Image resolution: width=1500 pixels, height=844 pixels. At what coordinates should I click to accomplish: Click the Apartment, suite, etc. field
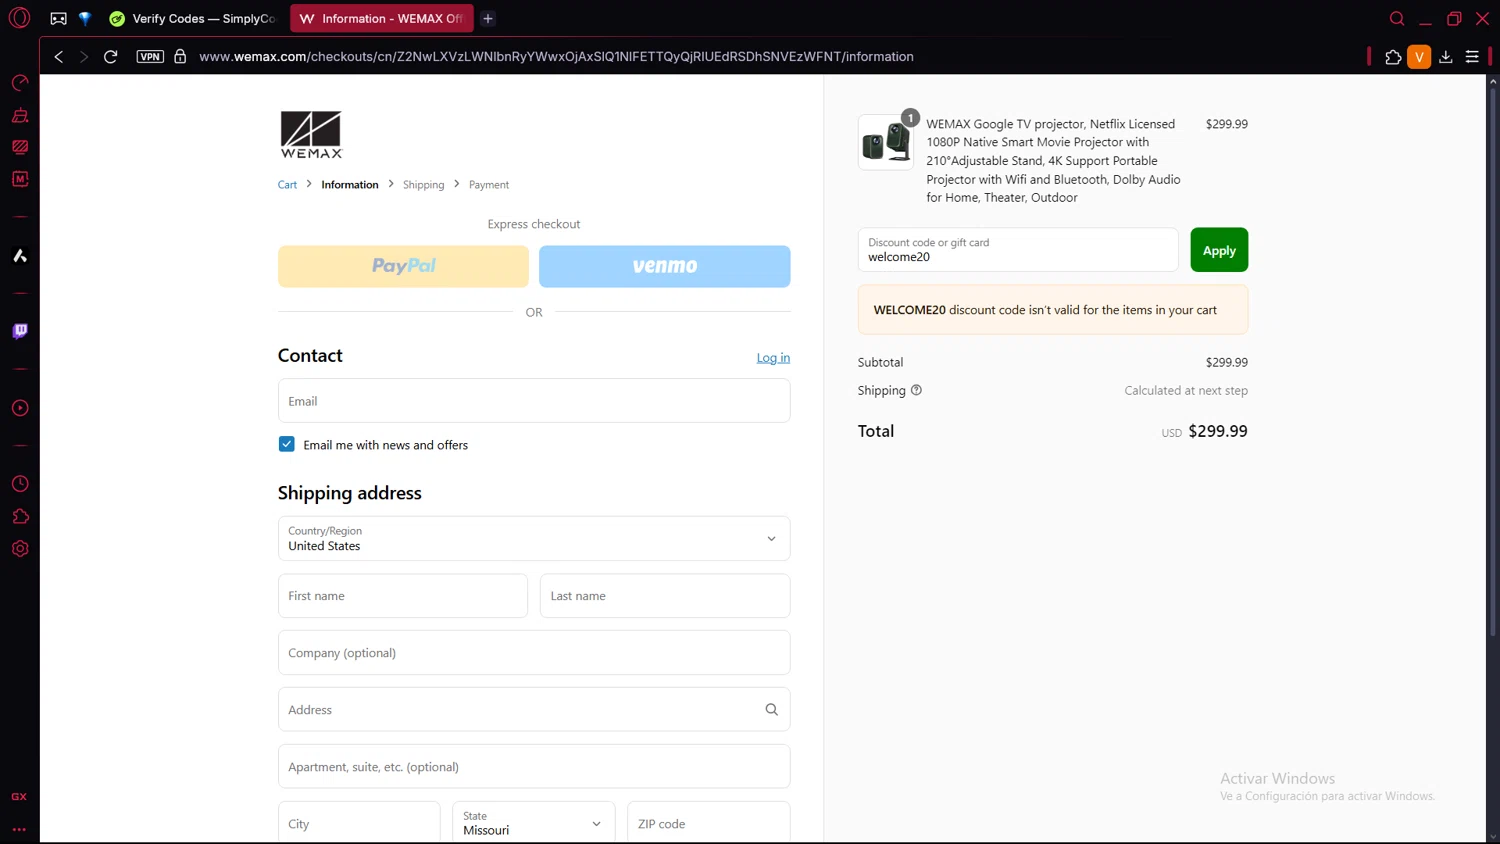point(534,767)
